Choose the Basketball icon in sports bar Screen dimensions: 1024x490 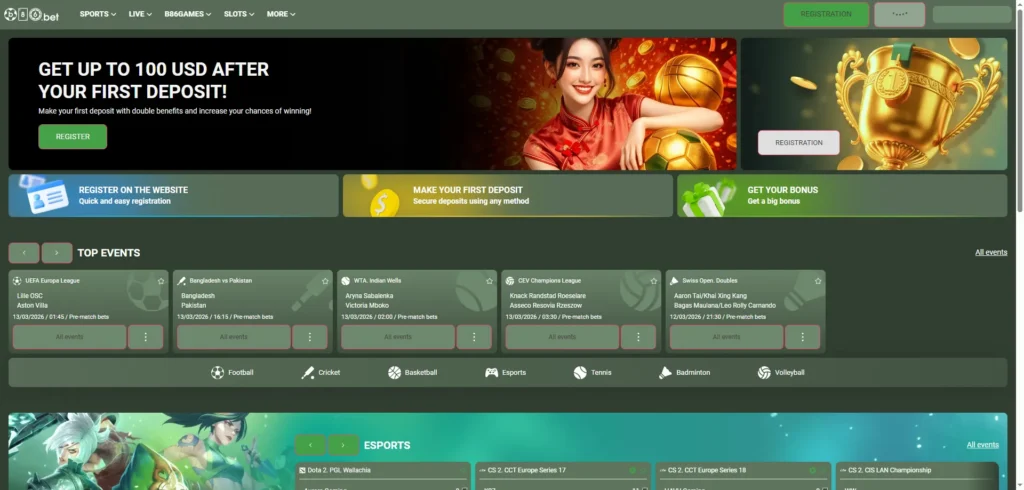395,372
